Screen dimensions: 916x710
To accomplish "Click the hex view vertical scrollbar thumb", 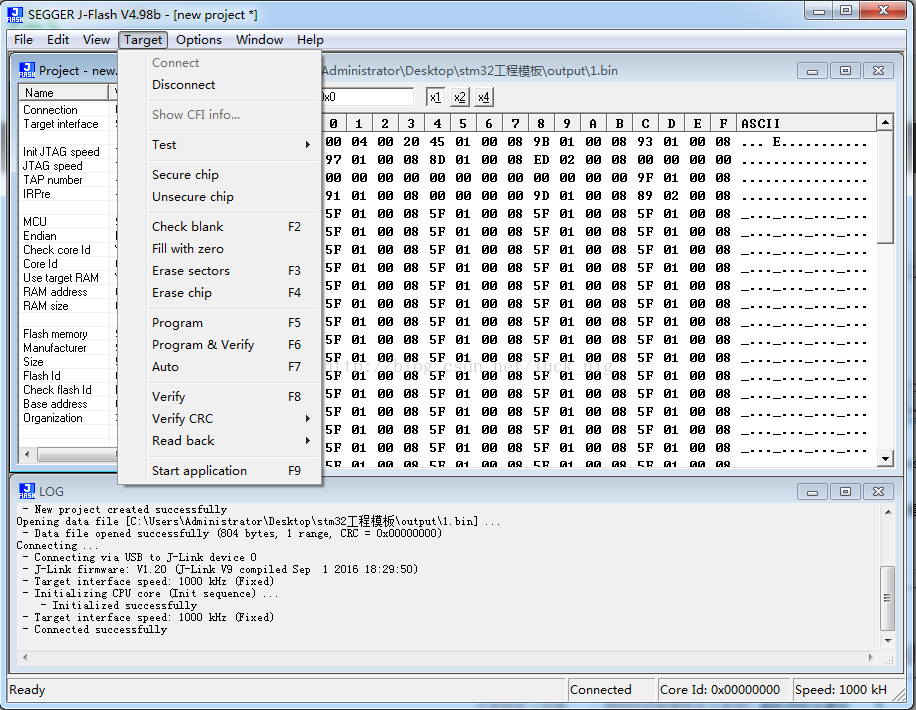I will point(886,187).
